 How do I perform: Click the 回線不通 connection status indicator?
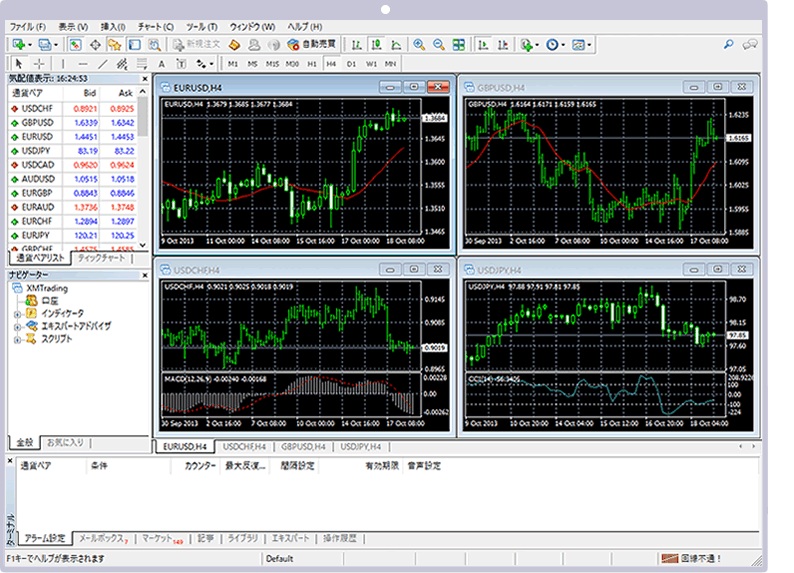[692, 558]
